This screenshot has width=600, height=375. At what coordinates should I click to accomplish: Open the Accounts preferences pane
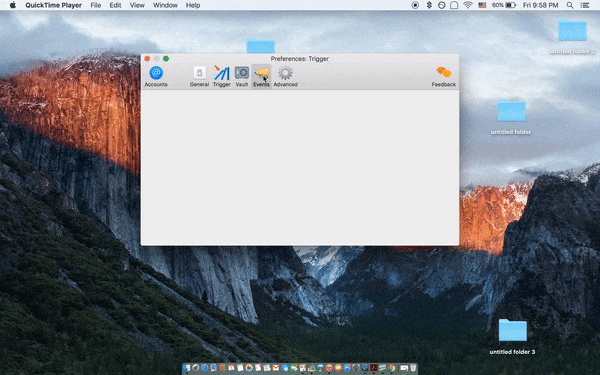click(156, 77)
